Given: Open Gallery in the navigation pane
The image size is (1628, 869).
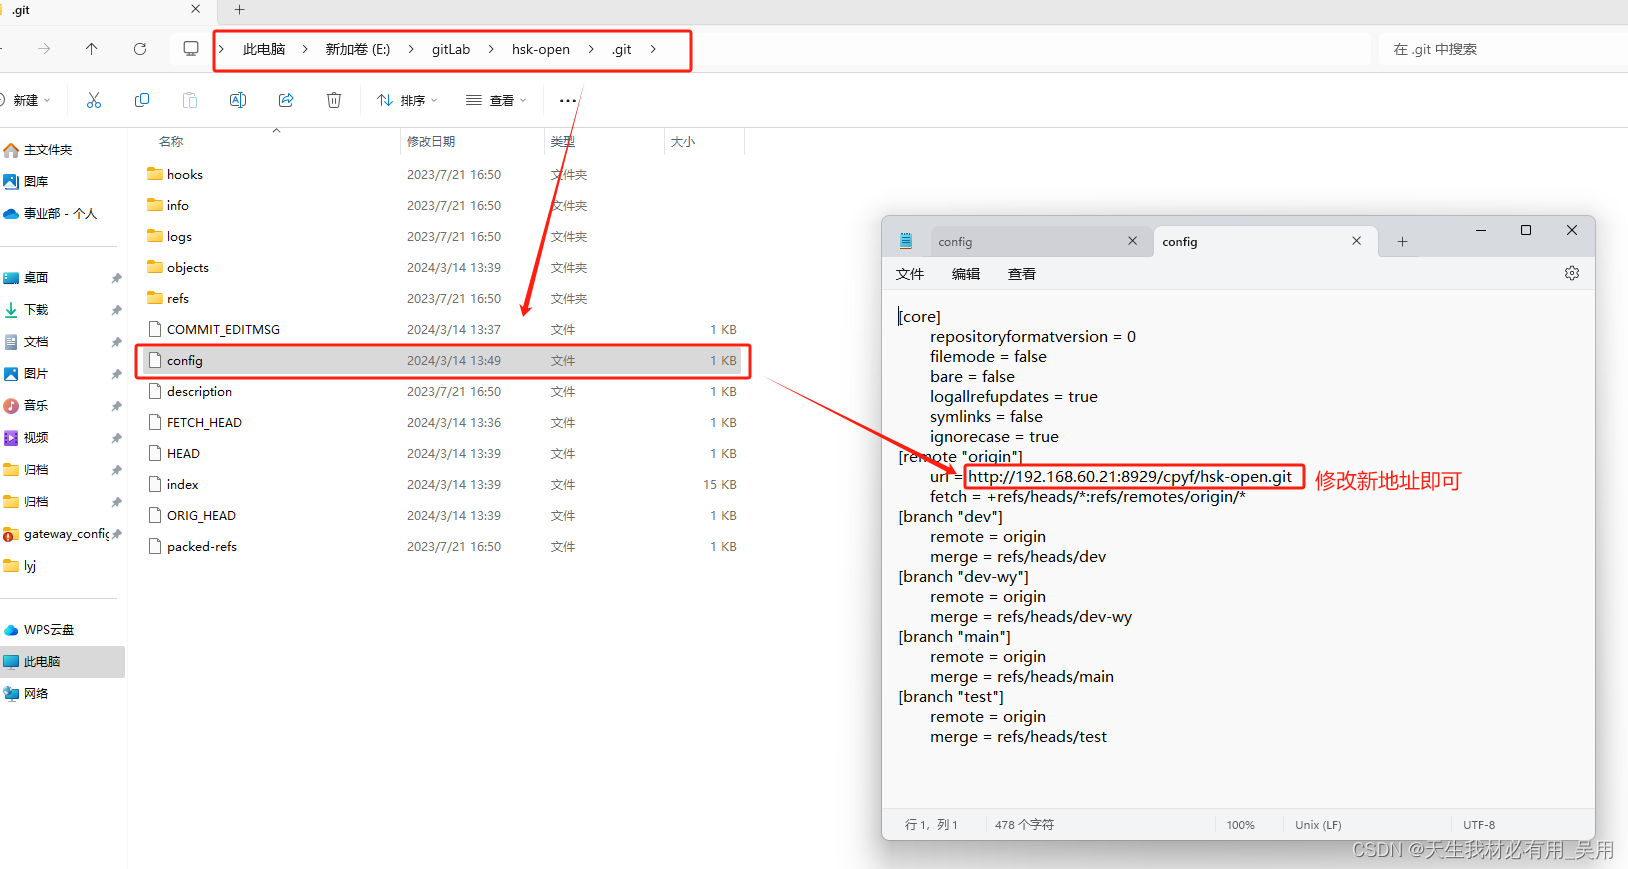Looking at the screenshot, I should coord(26,182).
